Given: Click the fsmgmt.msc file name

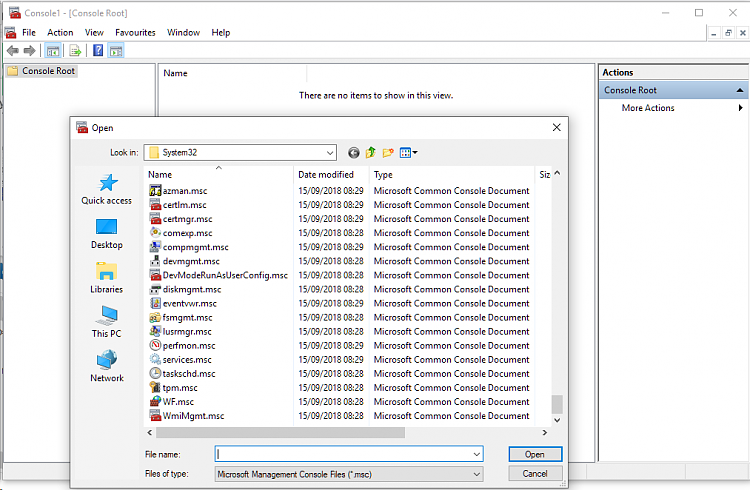Looking at the screenshot, I should coord(188,317).
